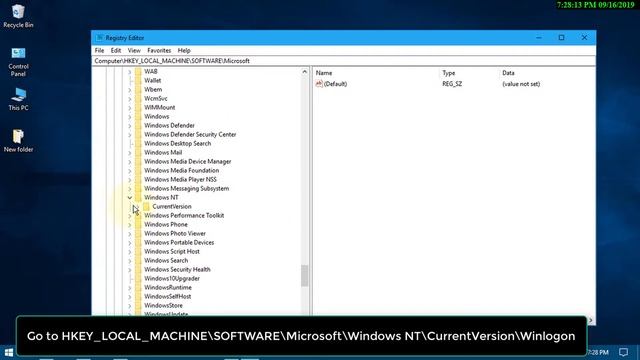
Task: Select the Windows10Upgrader key
Action: pyautogui.click(x=171, y=278)
